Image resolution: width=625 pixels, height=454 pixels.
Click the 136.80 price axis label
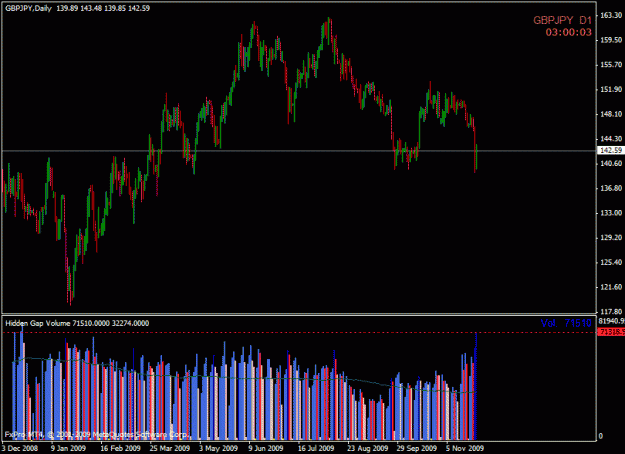pos(611,188)
